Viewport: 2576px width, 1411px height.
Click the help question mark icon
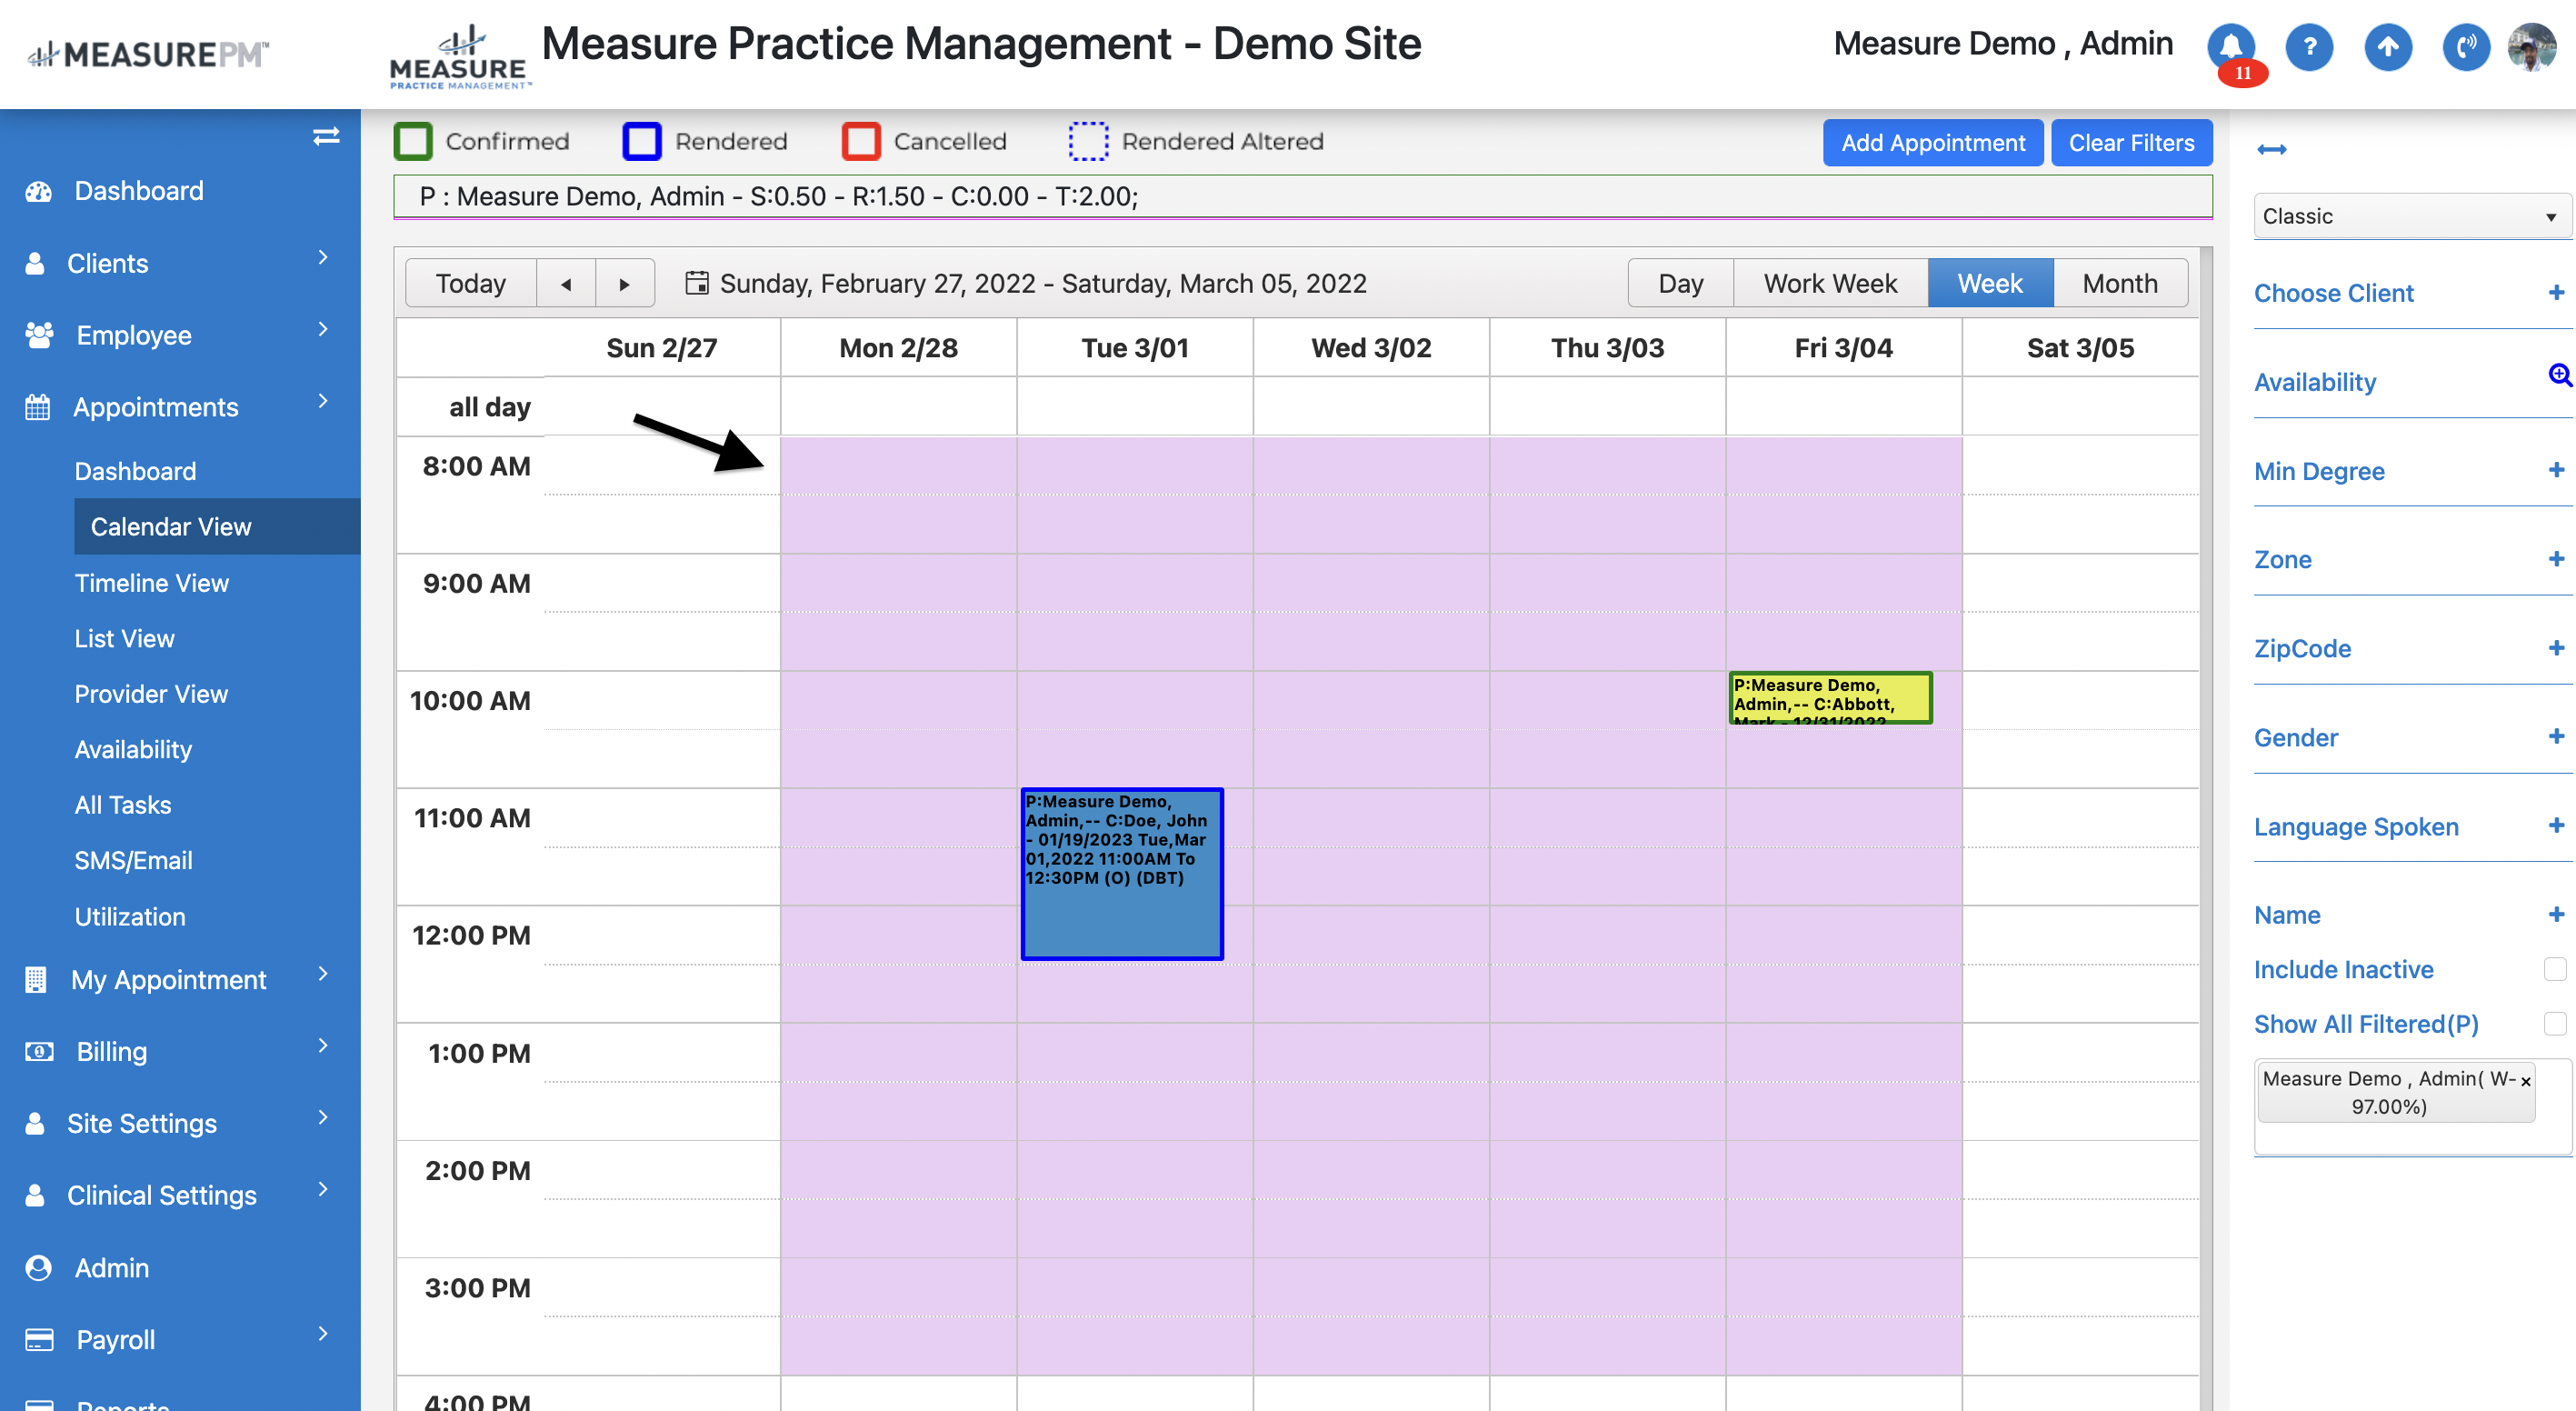click(2309, 46)
